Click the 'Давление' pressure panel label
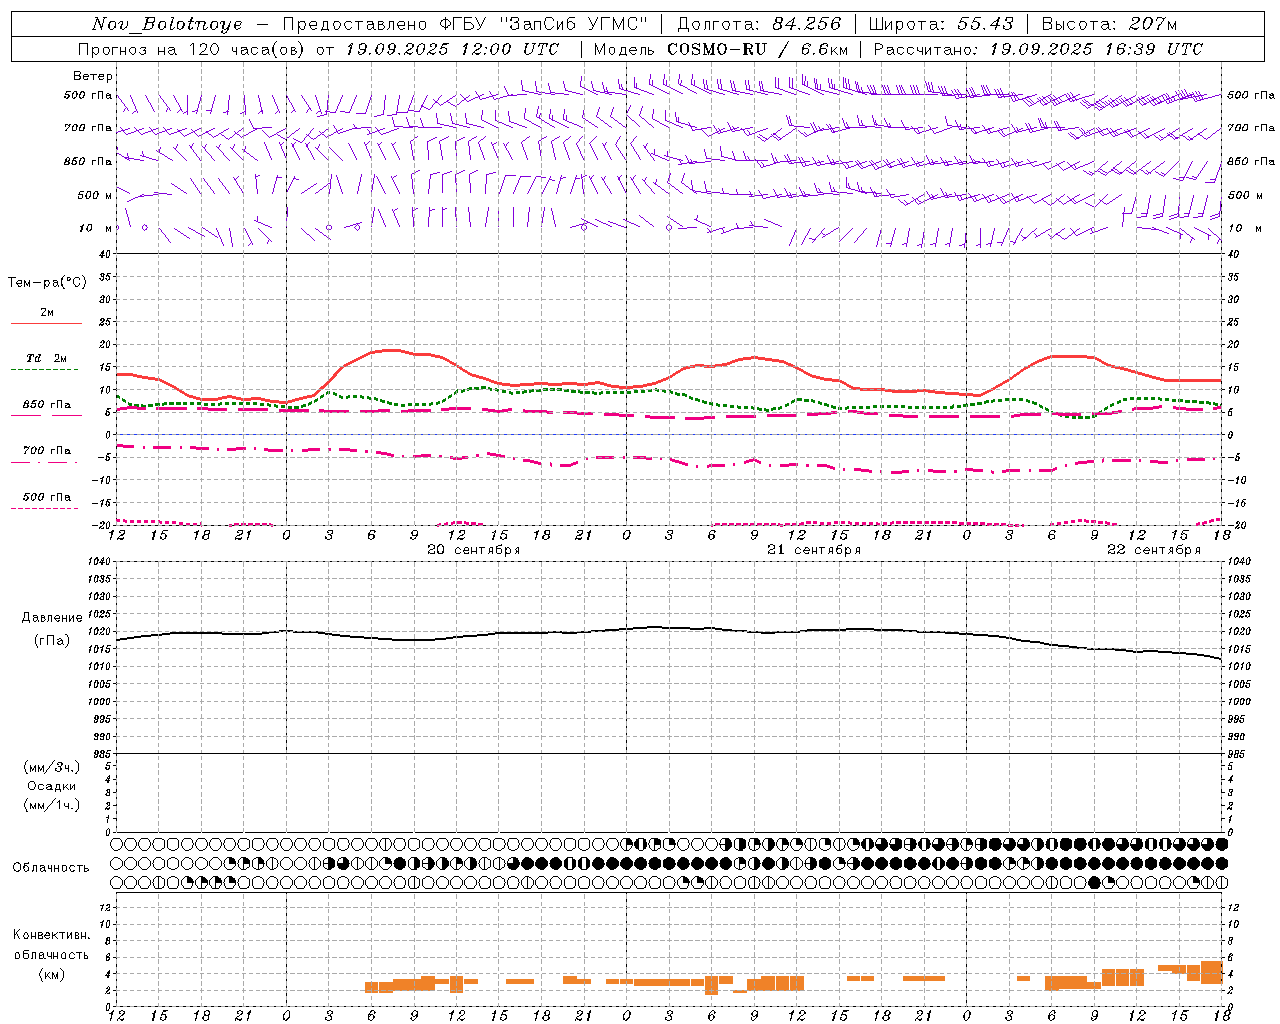 click(52, 618)
